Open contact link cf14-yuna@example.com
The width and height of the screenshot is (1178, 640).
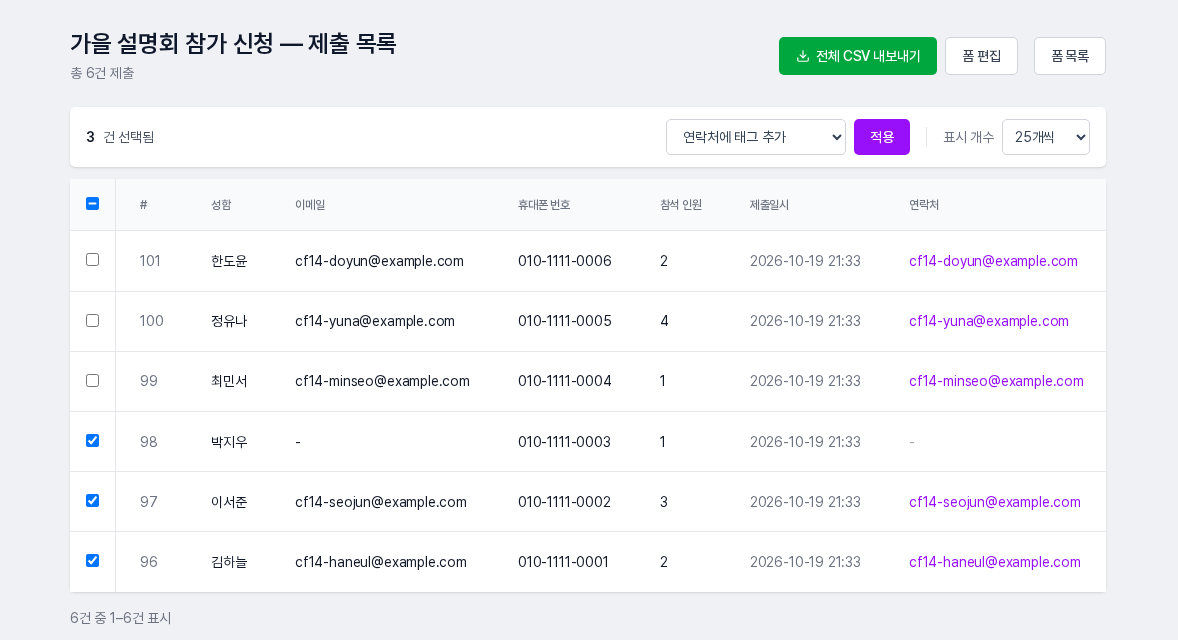click(x=989, y=321)
